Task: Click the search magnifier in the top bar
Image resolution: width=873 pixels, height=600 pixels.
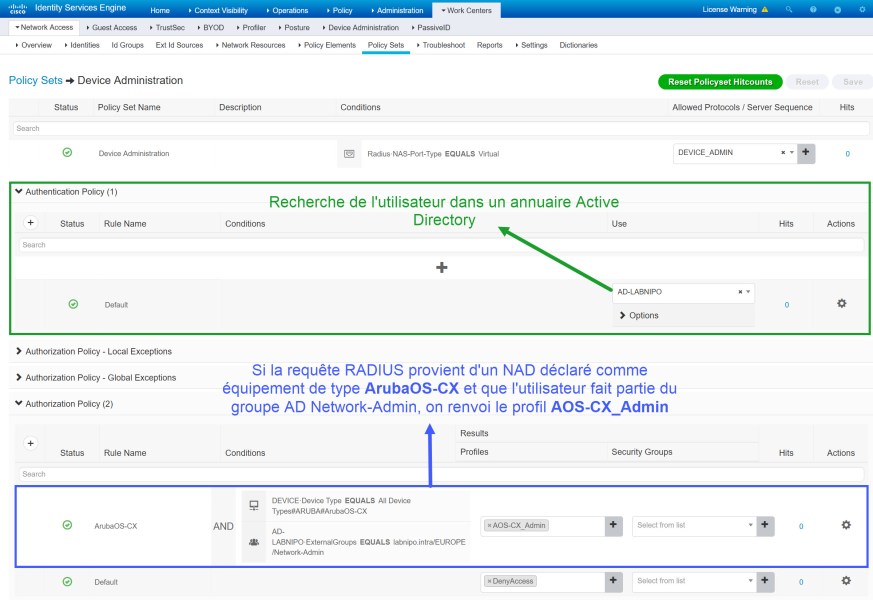Action: pos(789,9)
